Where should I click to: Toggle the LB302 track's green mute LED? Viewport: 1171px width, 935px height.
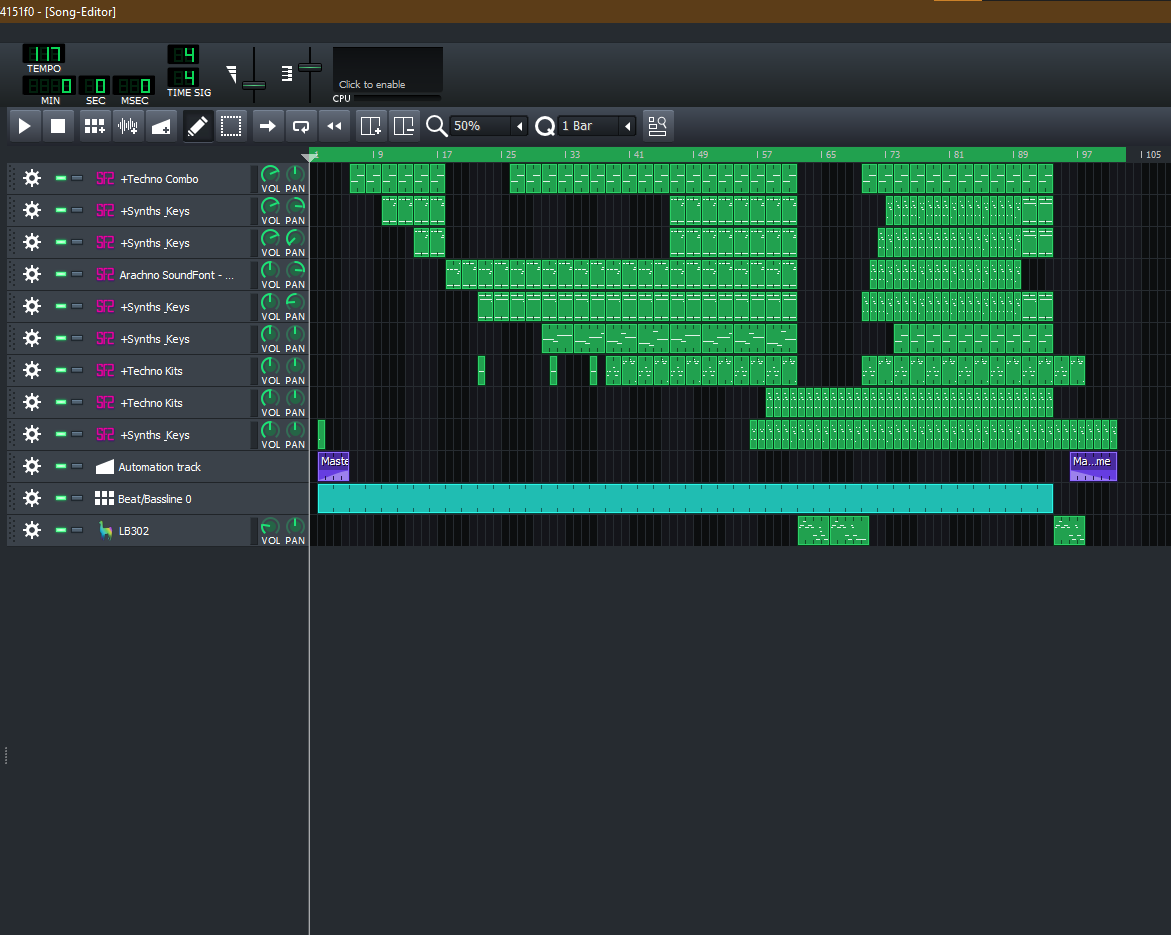click(x=61, y=531)
